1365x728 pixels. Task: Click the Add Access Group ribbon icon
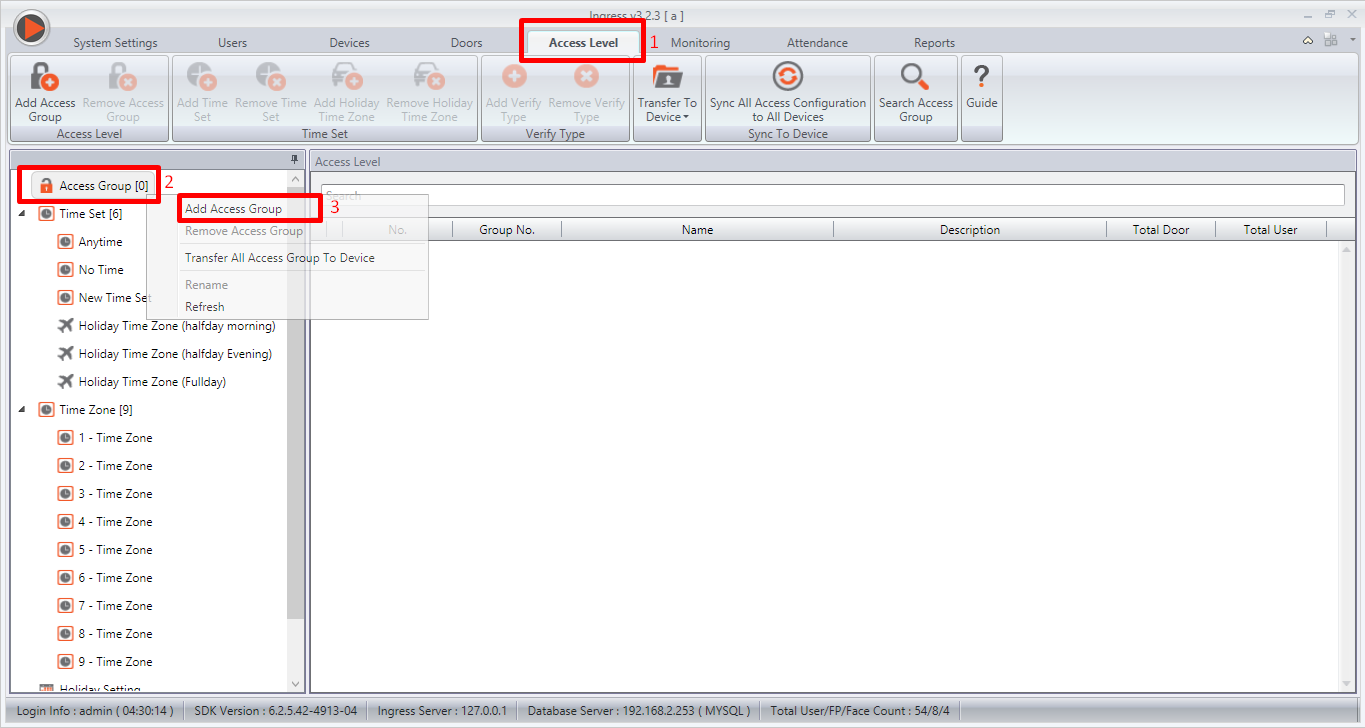click(45, 77)
